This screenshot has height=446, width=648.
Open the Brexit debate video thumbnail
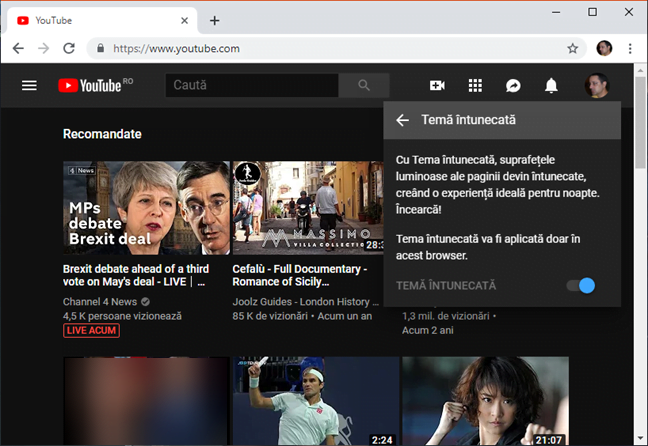(146, 208)
